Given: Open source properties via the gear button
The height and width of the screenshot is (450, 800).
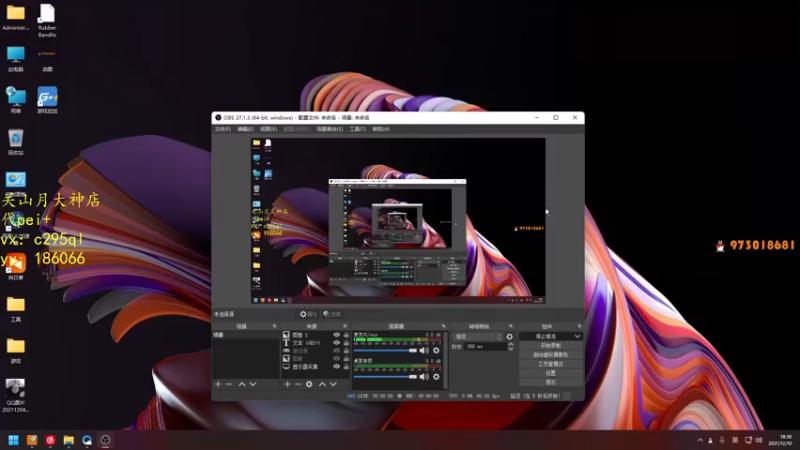Looking at the screenshot, I should [308, 314].
